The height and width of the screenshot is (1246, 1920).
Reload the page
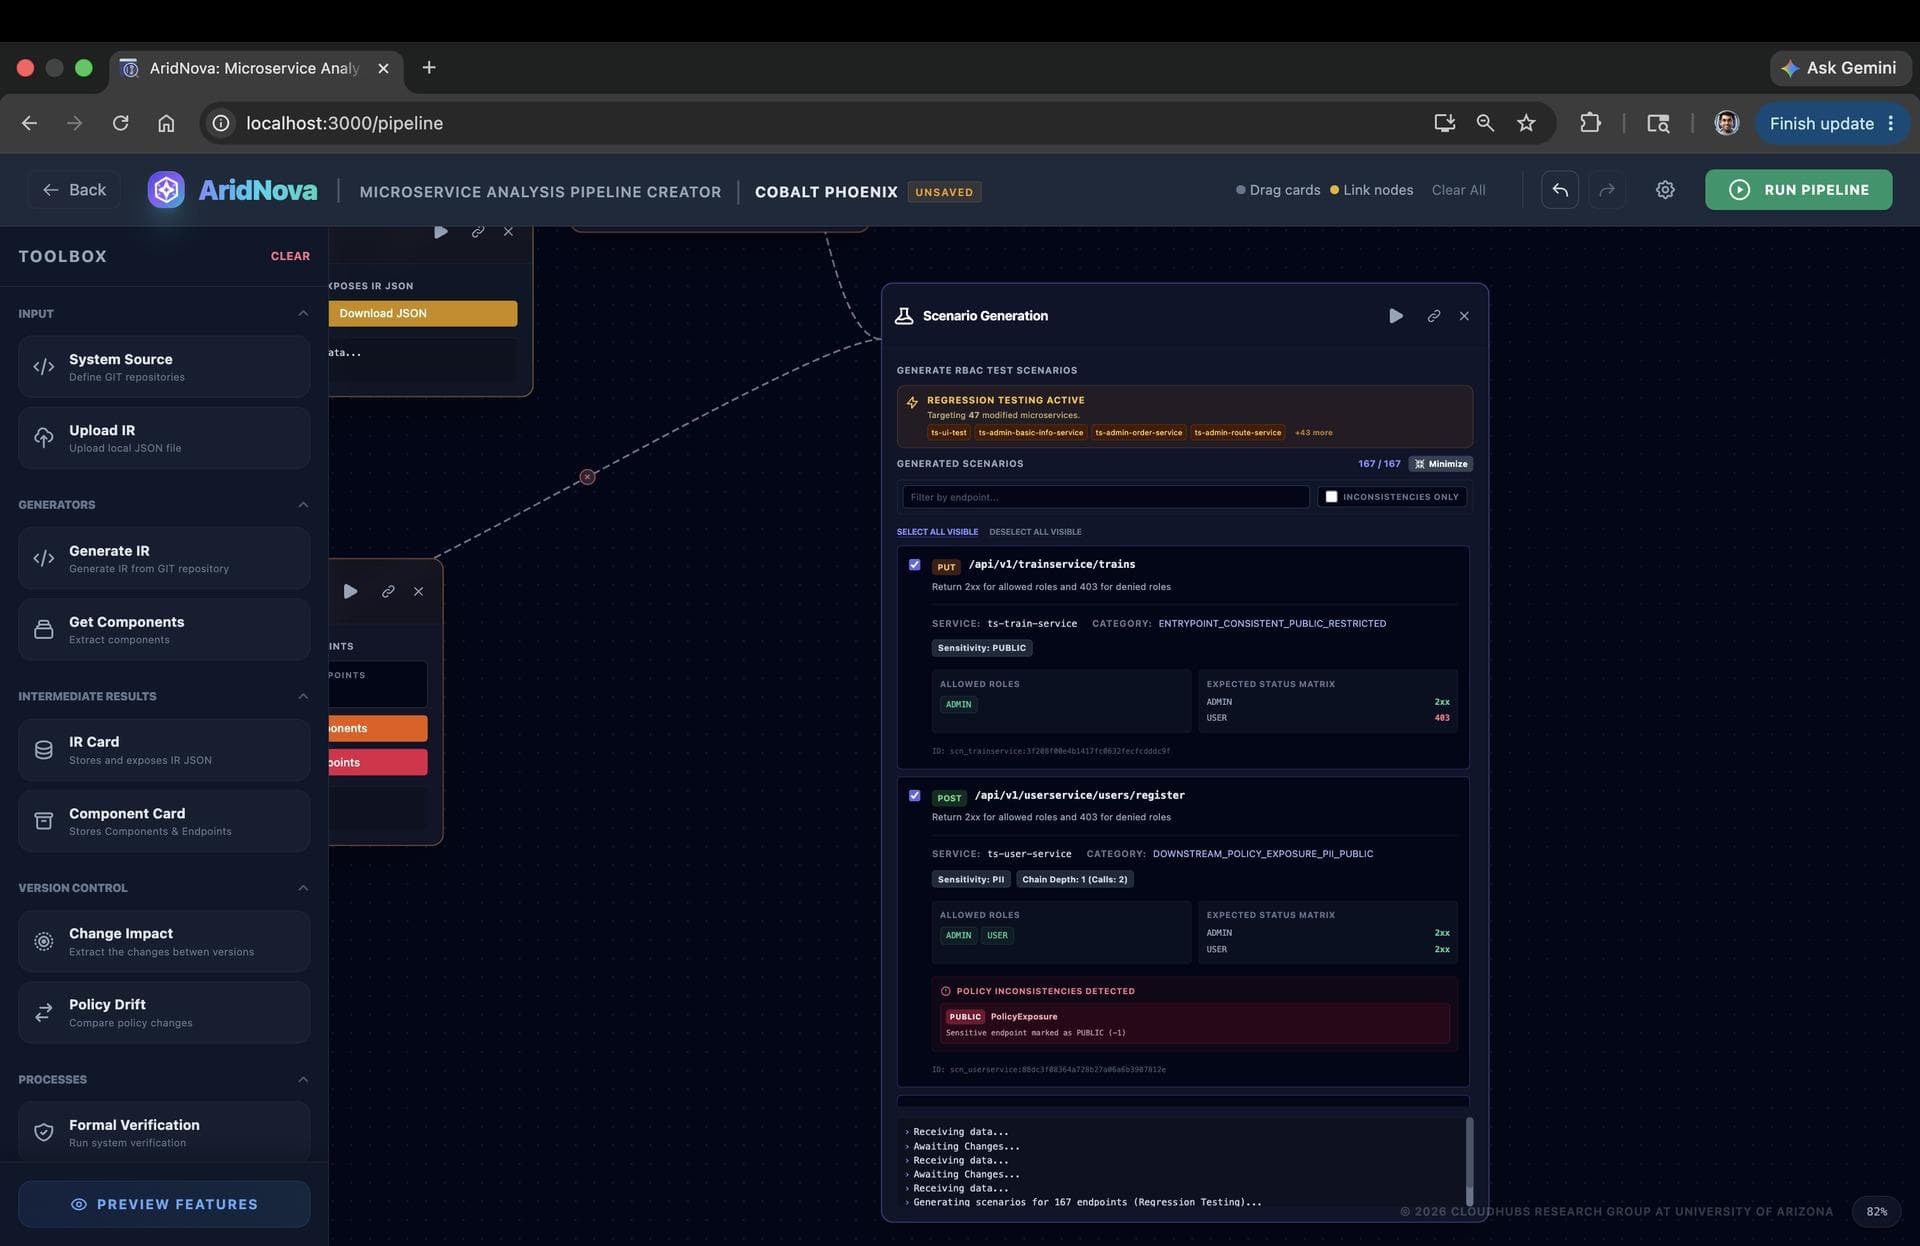pyautogui.click(x=121, y=123)
